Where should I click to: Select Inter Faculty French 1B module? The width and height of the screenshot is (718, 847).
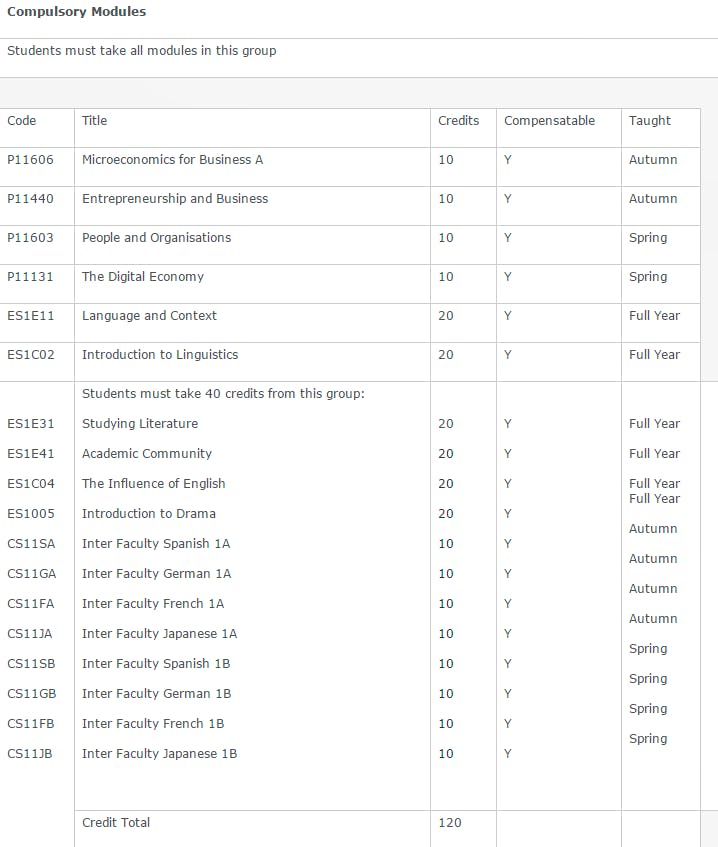tap(153, 724)
